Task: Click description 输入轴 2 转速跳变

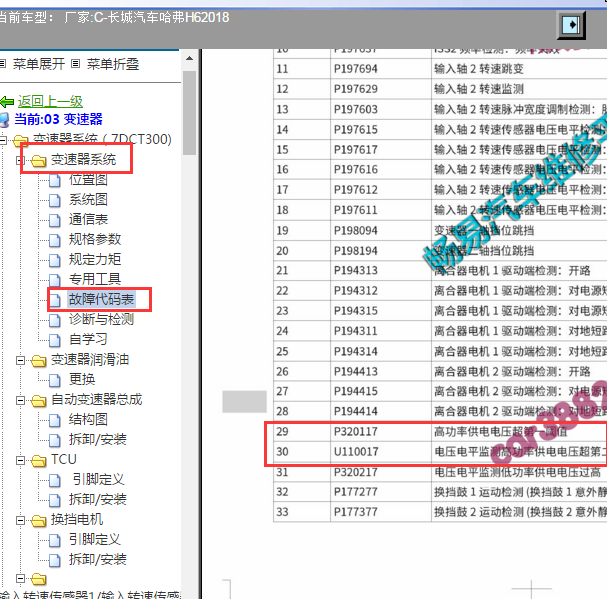Action: pyautogui.click(x=479, y=69)
